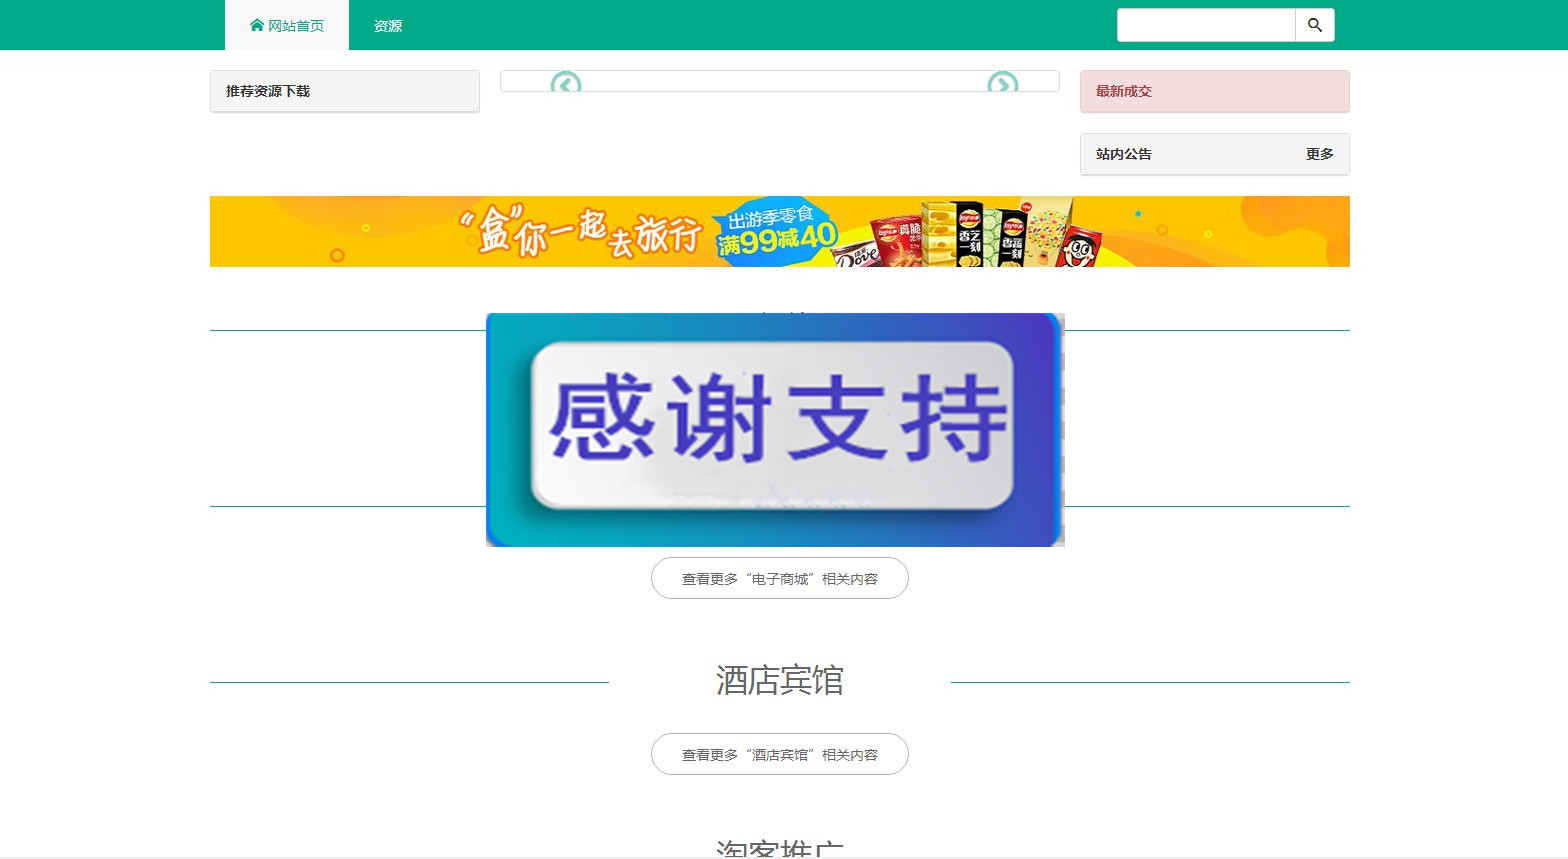Open 更多 link in the 站内公告 panel
This screenshot has height=859, width=1568.
pos(1319,154)
